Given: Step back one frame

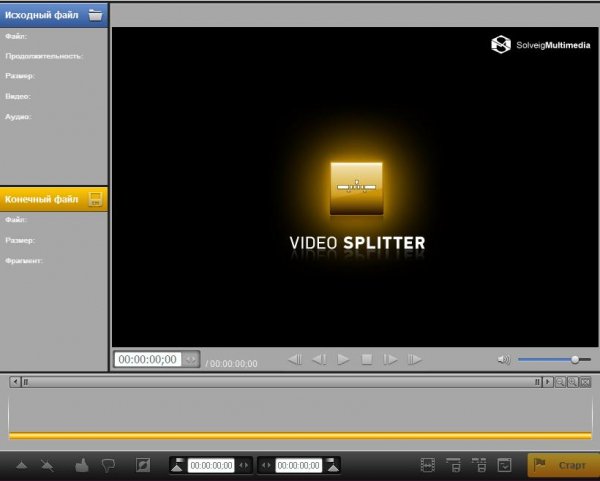Looking at the screenshot, I should [320, 359].
